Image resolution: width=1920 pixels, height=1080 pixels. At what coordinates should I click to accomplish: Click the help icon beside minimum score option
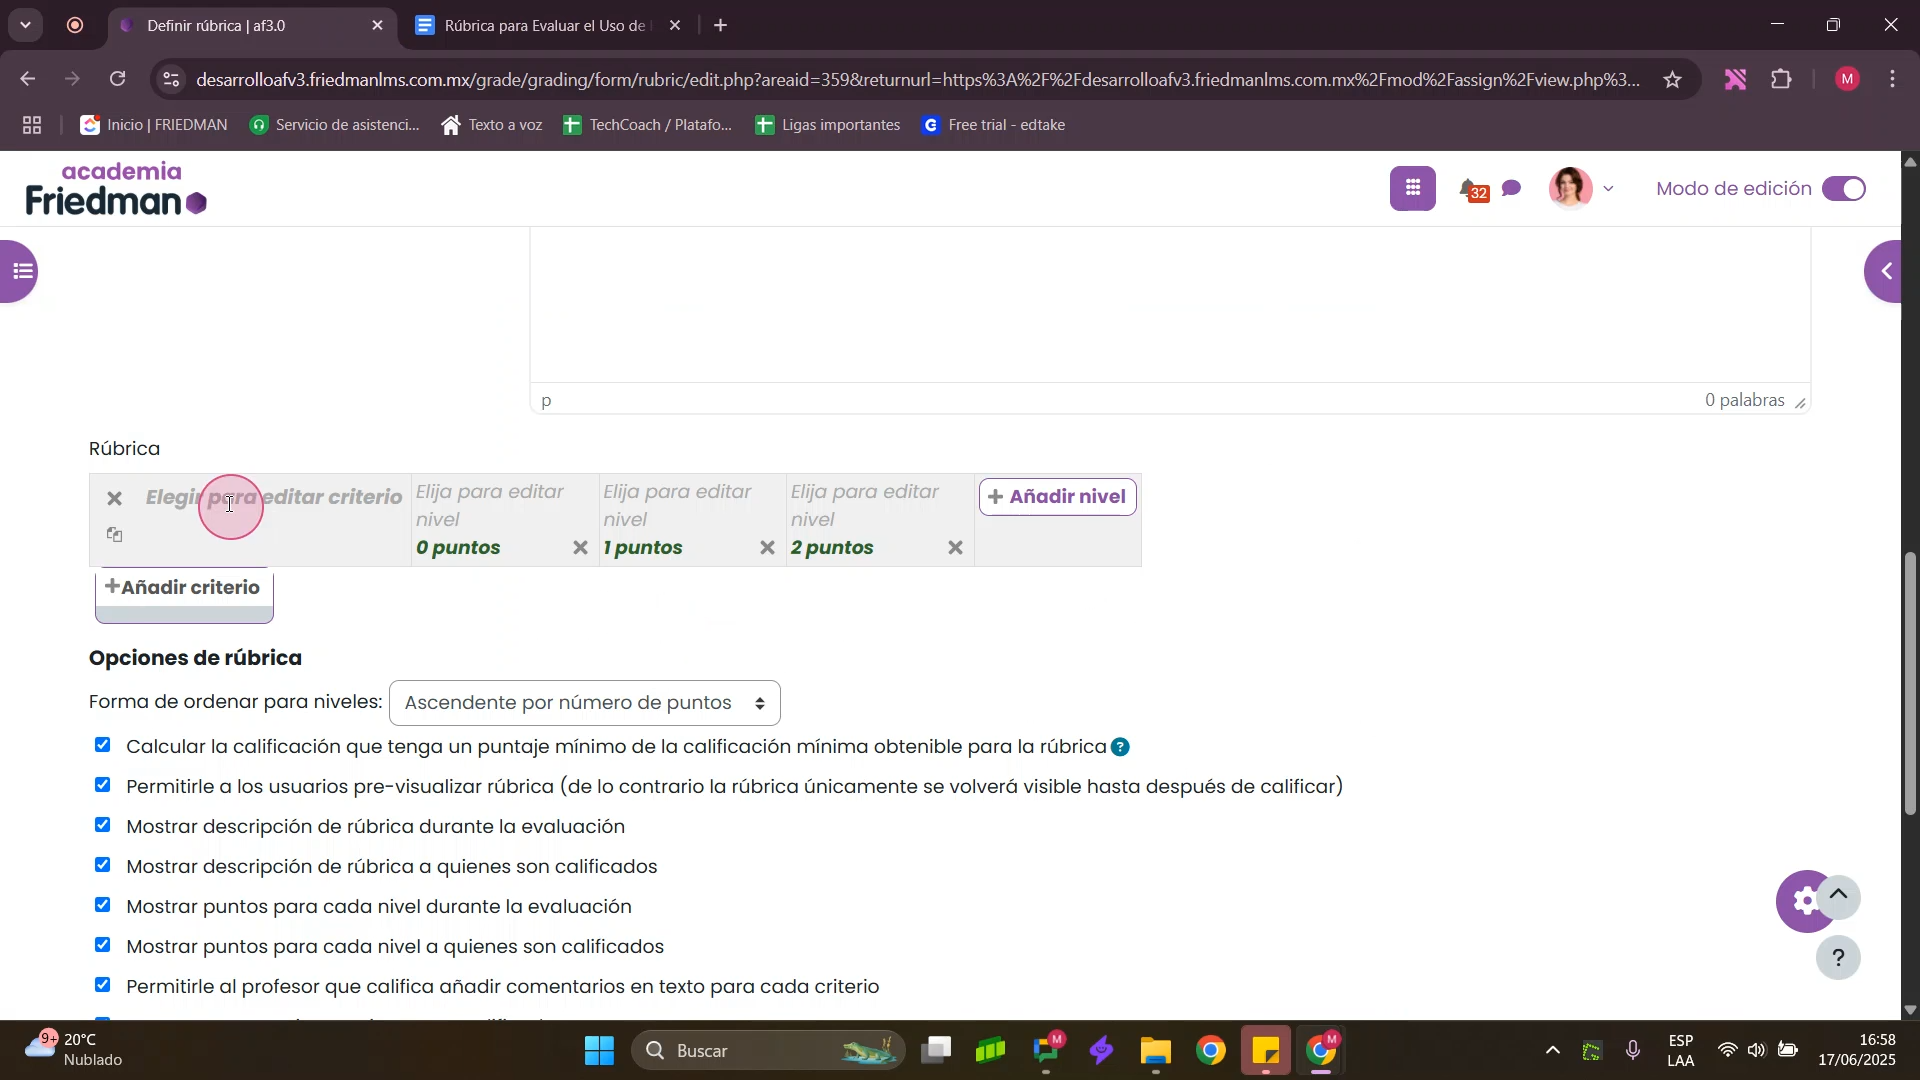(x=1121, y=747)
